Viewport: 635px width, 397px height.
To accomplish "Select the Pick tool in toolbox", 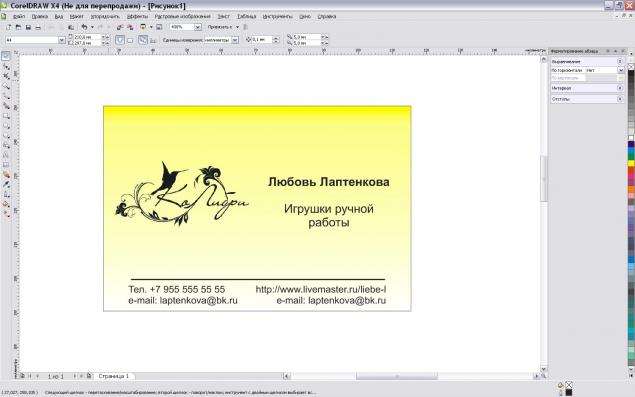I will click(x=6, y=56).
